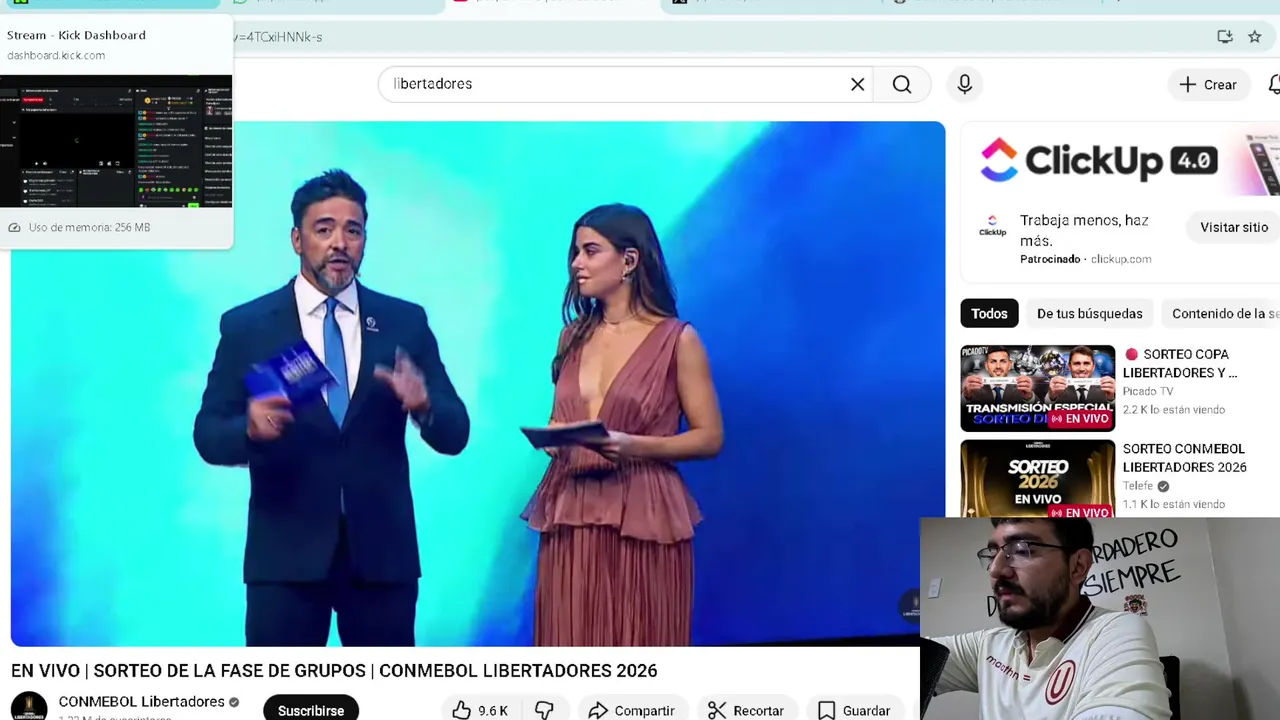Image resolution: width=1280 pixels, height=720 pixels.
Task: Click the Compartir share button
Action: (x=632, y=710)
